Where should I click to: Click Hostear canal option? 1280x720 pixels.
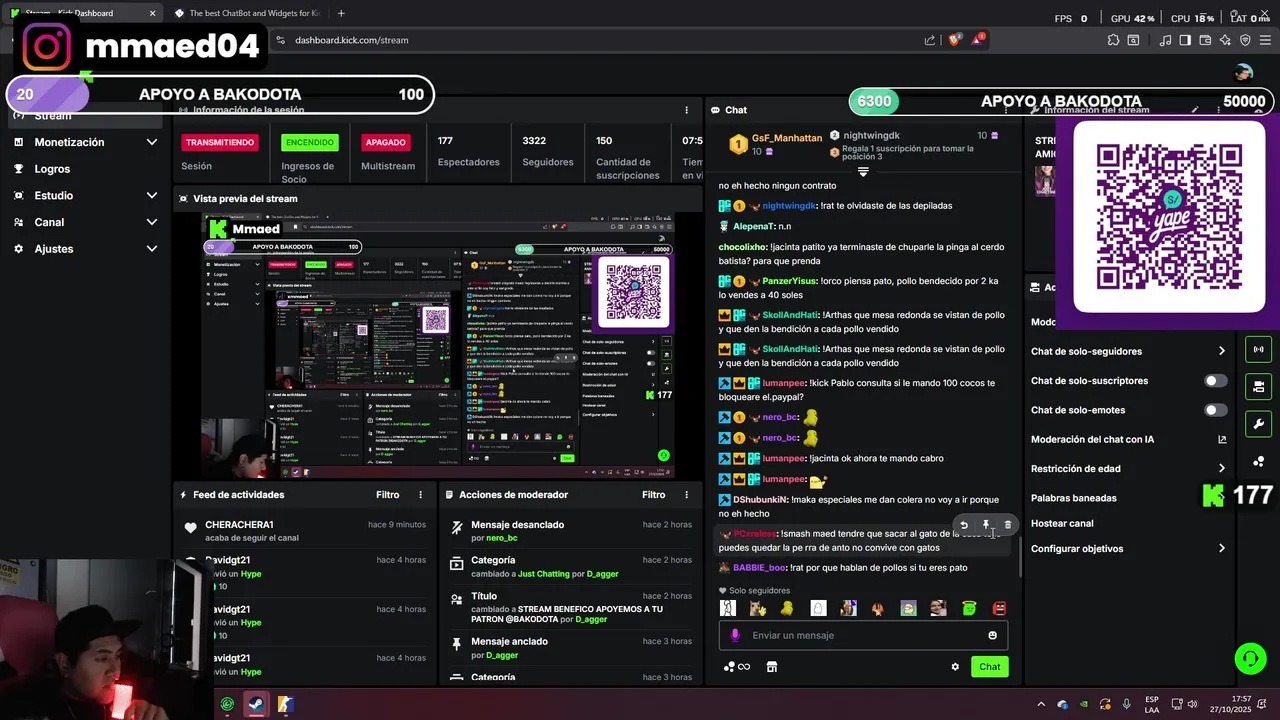pos(1062,523)
